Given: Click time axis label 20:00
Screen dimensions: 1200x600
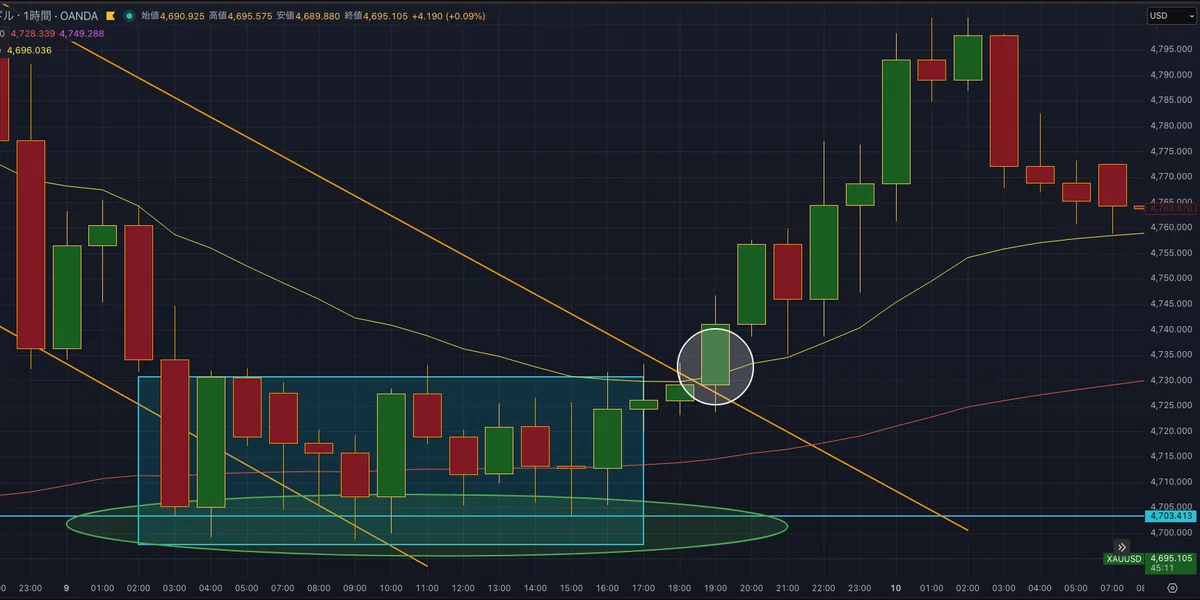Looking at the screenshot, I should click(751, 588).
